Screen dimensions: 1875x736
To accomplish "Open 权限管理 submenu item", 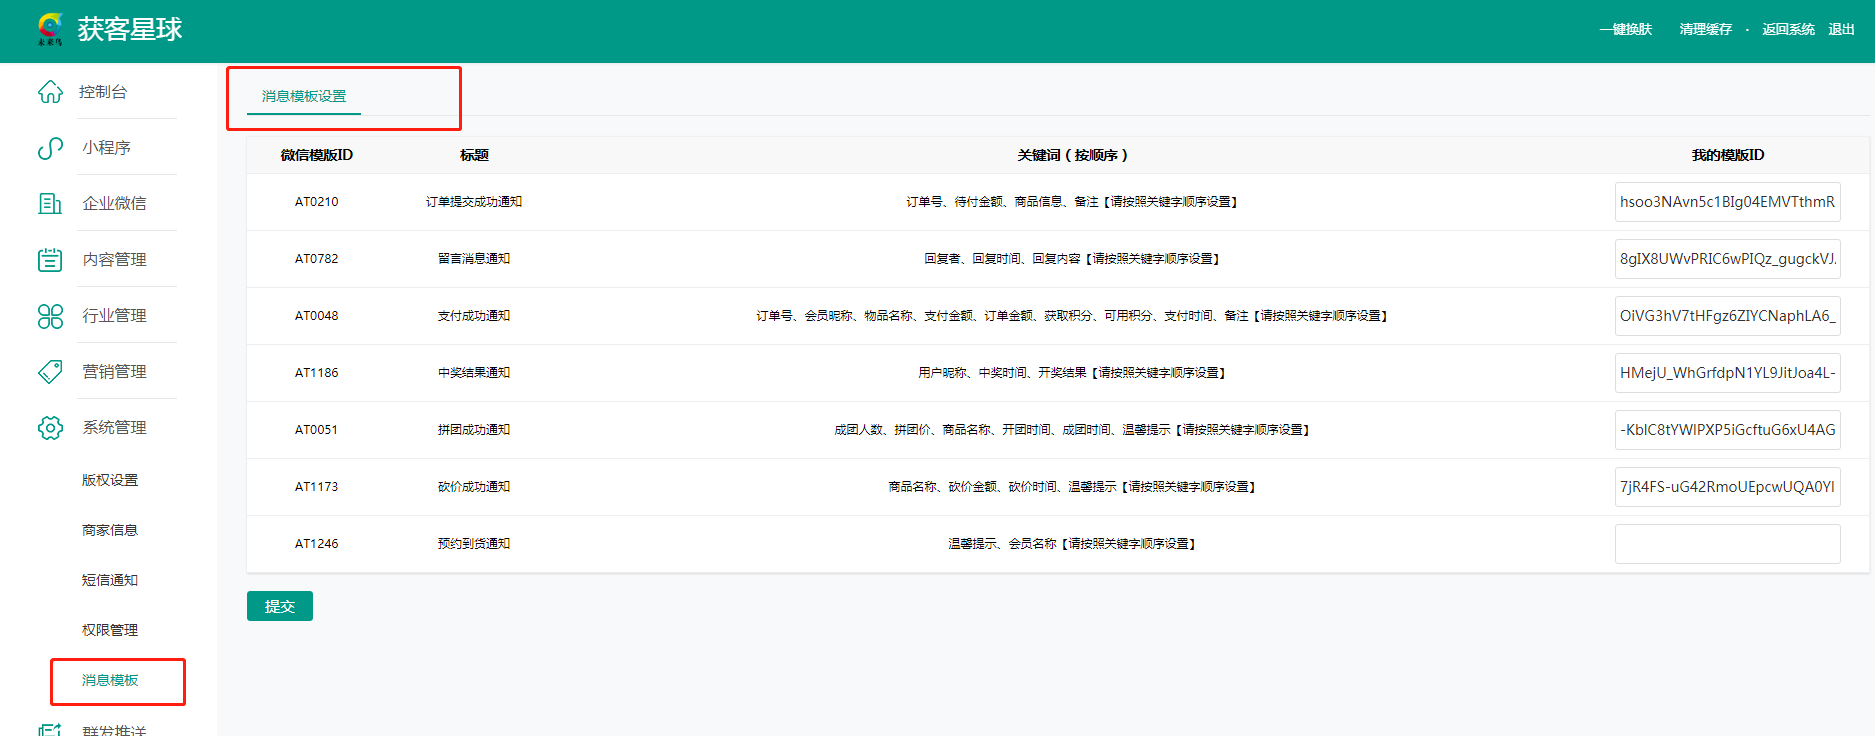I will [110, 631].
